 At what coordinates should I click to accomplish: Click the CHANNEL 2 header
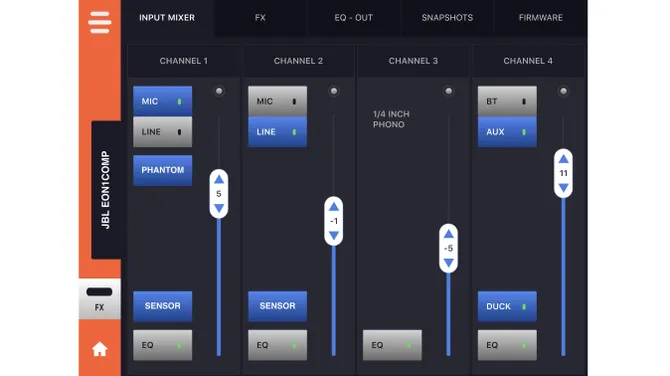pos(298,61)
